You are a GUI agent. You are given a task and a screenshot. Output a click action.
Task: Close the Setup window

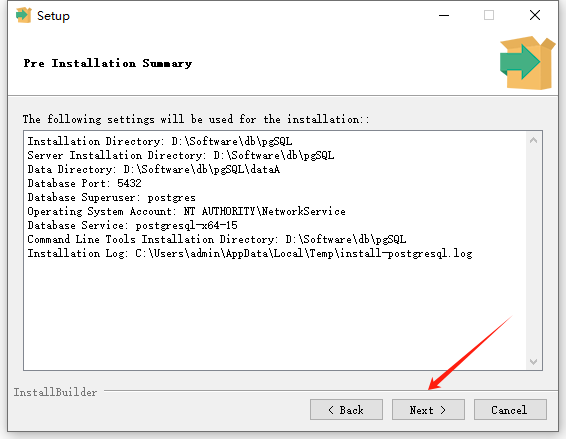click(535, 15)
